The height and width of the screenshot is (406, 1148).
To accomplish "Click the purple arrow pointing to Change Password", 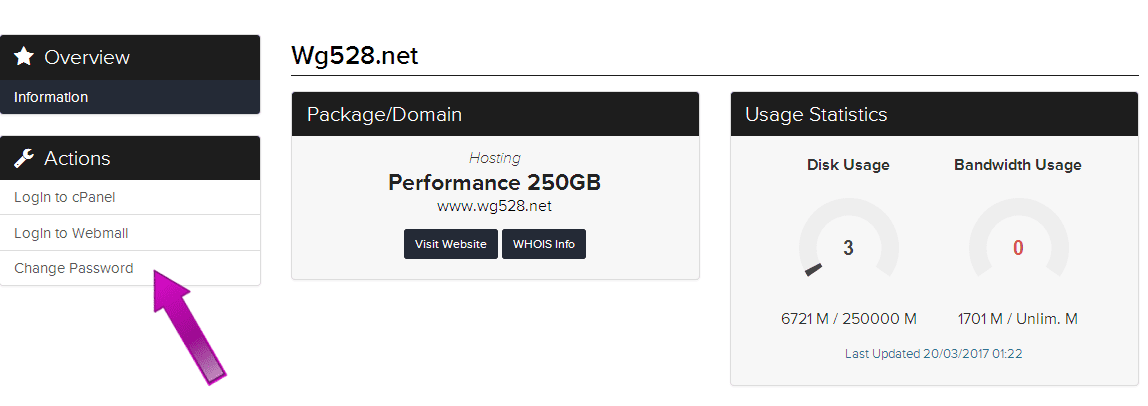I will click(188, 329).
